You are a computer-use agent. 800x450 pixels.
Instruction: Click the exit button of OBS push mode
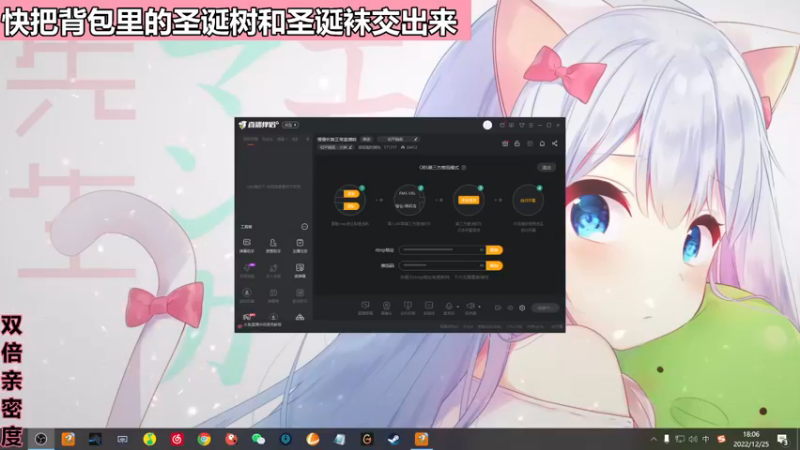(546, 167)
